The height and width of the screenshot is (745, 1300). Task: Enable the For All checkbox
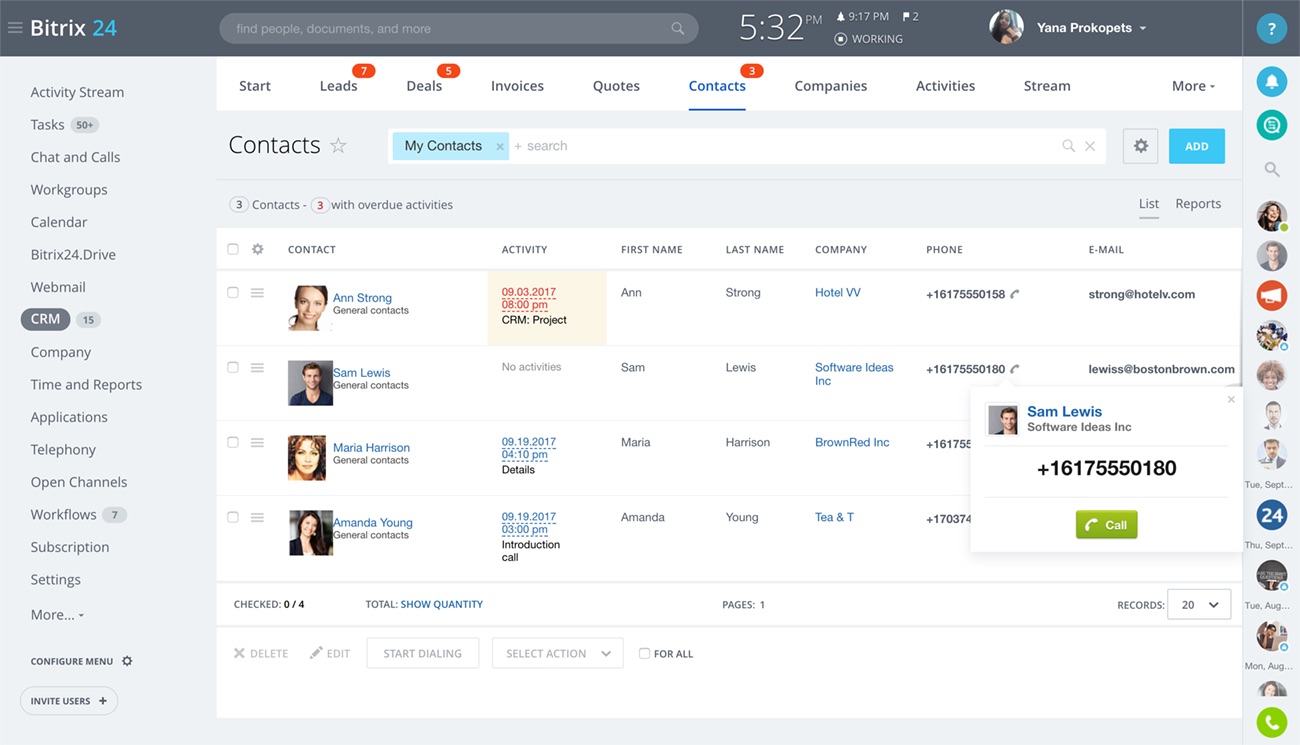point(644,653)
